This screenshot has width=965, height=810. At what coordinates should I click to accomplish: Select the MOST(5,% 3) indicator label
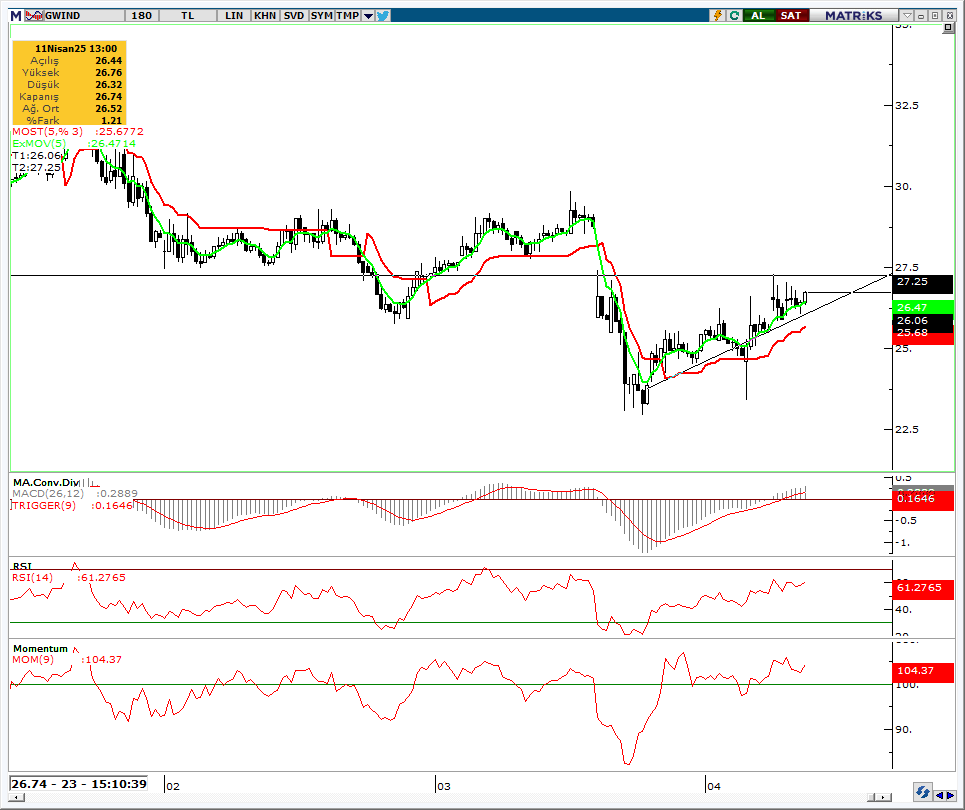click(47, 132)
